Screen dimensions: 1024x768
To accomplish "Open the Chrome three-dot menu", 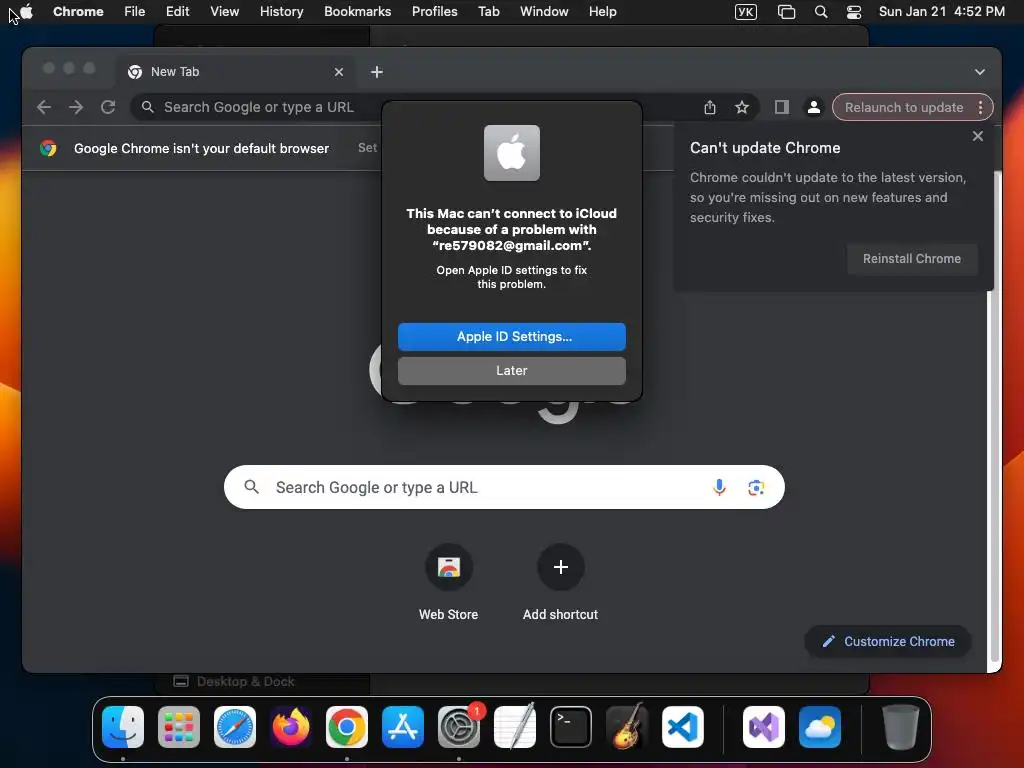I will pos(980,108).
